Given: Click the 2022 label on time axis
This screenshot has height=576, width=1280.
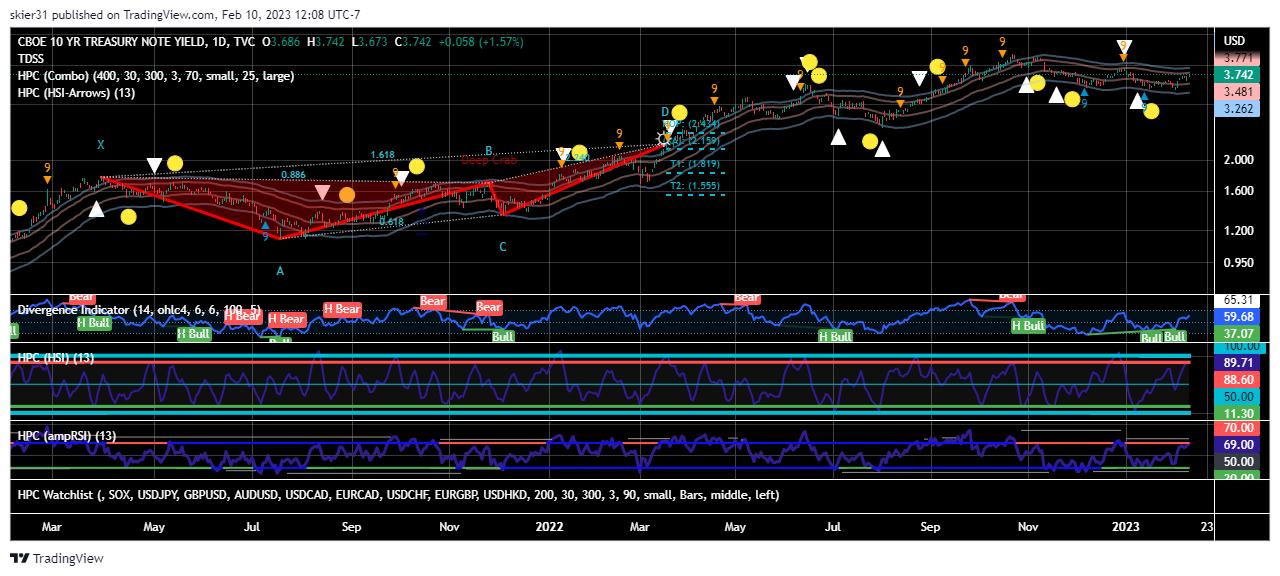Looking at the screenshot, I should pos(549,525).
